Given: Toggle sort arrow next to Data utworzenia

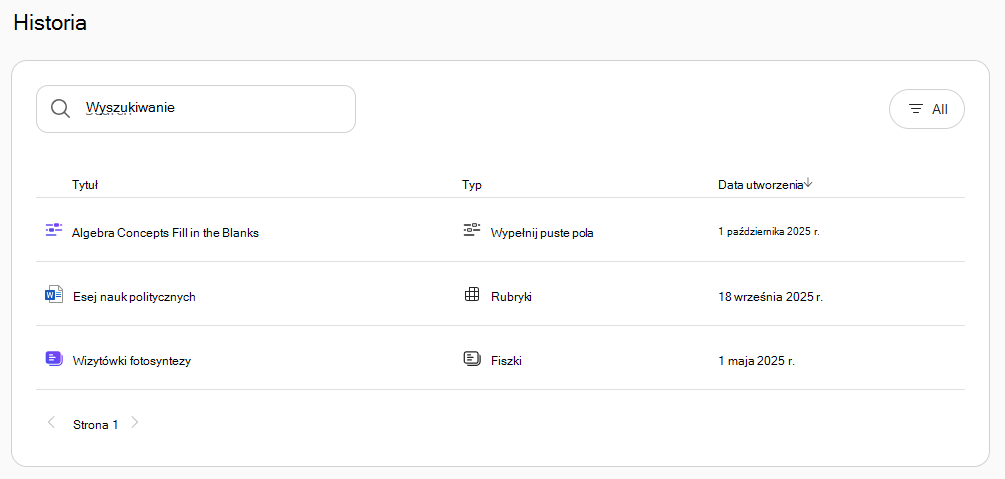Looking at the screenshot, I should 808,183.
